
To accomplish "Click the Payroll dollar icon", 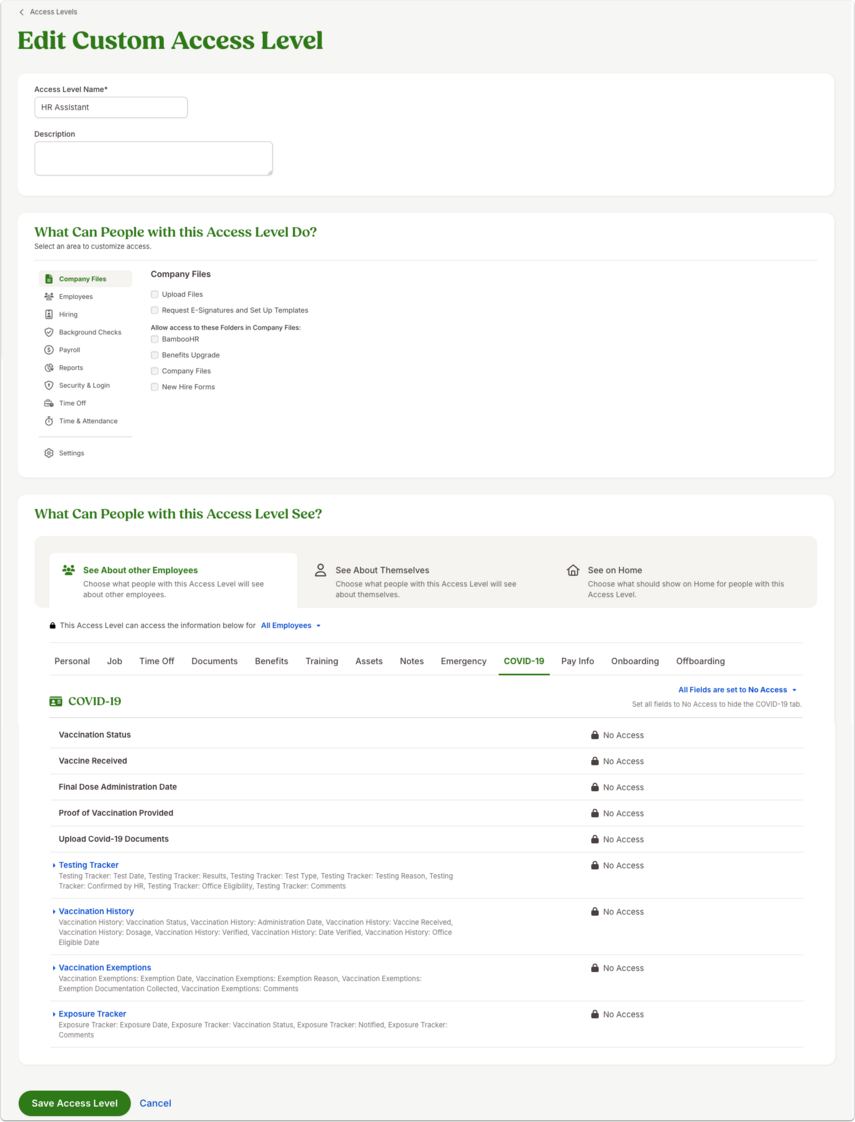I will (49, 350).
